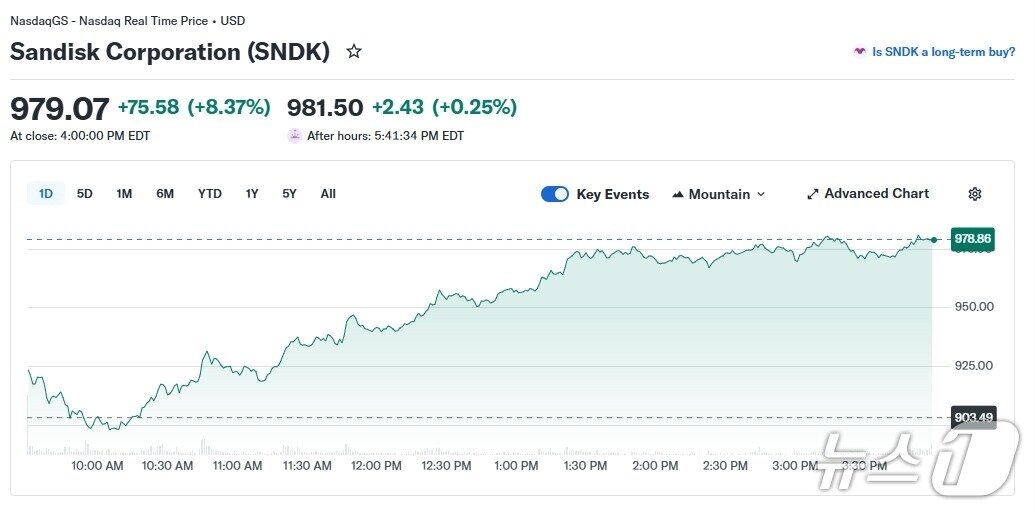Select the 1M chart range

point(124,194)
